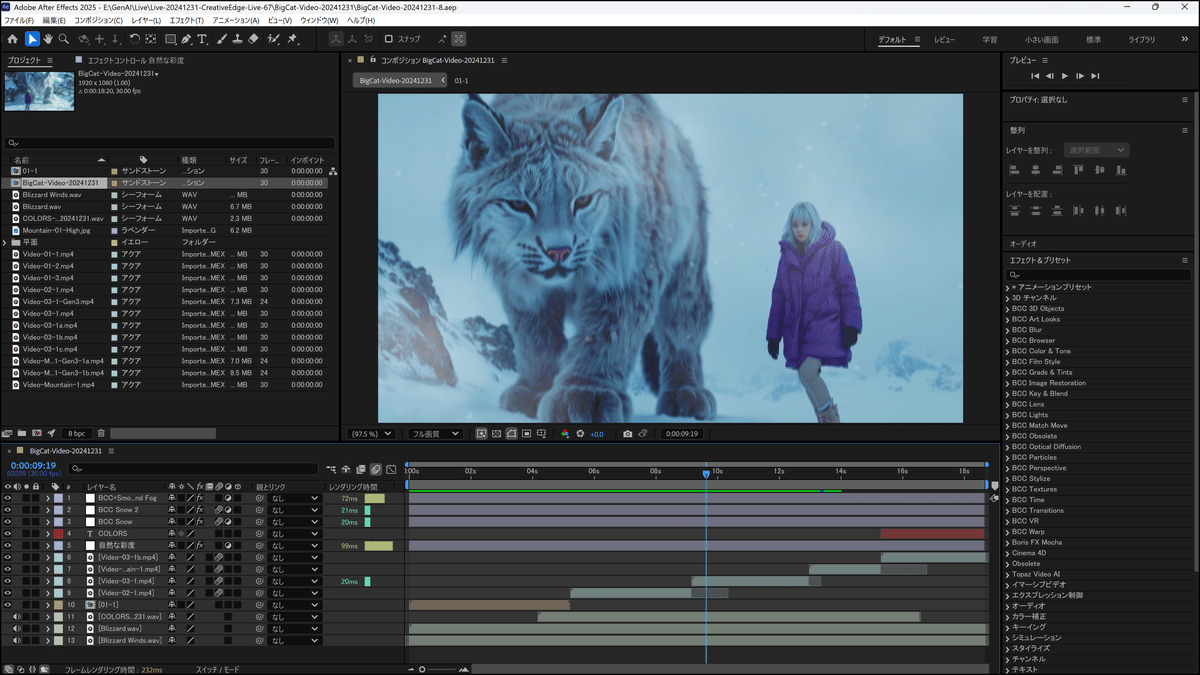The width and height of the screenshot is (1200, 675).
Task: Open the ファイル(F) menu
Action: click(x=19, y=20)
